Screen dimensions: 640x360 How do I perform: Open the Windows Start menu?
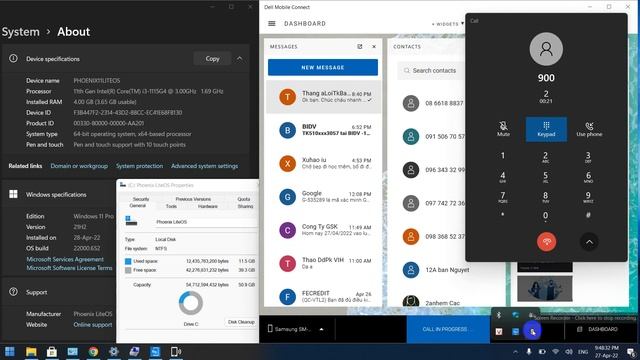coord(10,351)
